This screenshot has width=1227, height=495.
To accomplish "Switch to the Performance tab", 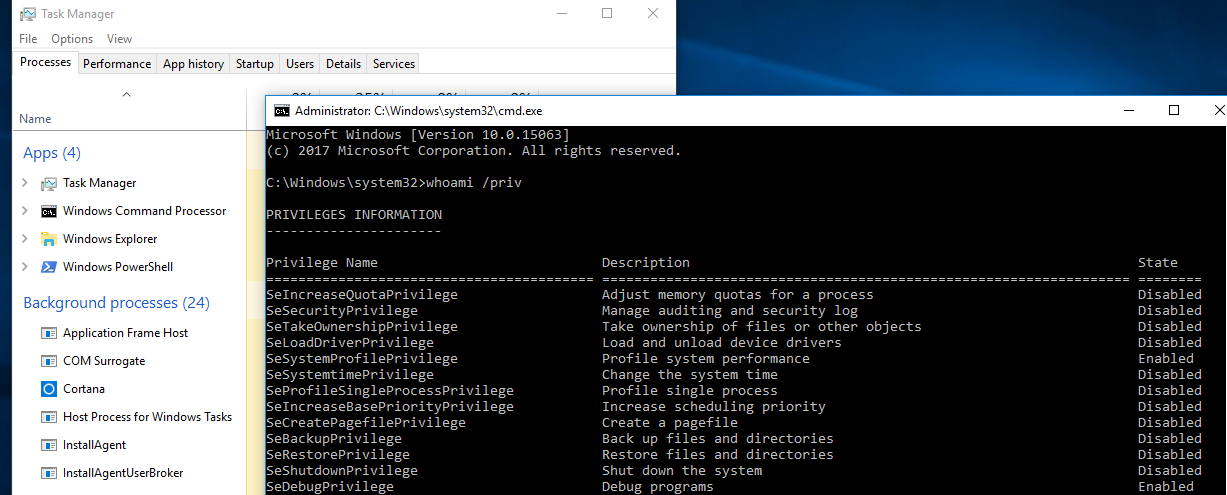I will [x=117, y=64].
